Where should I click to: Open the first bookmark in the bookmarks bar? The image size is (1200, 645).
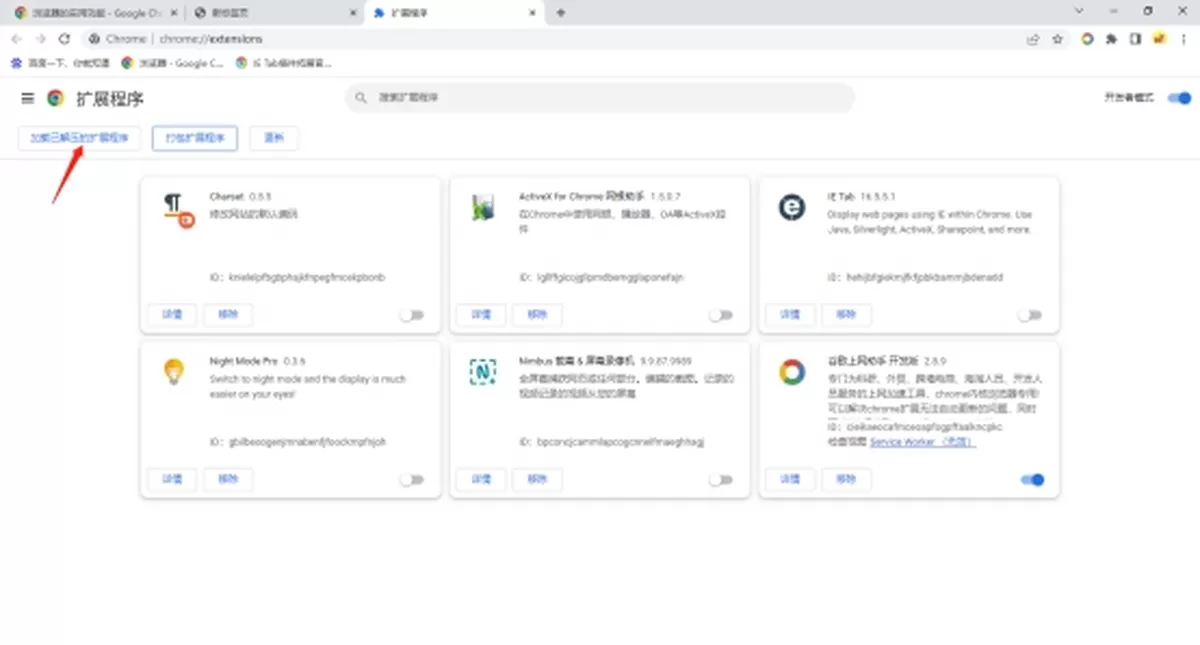[x=60, y=62]
